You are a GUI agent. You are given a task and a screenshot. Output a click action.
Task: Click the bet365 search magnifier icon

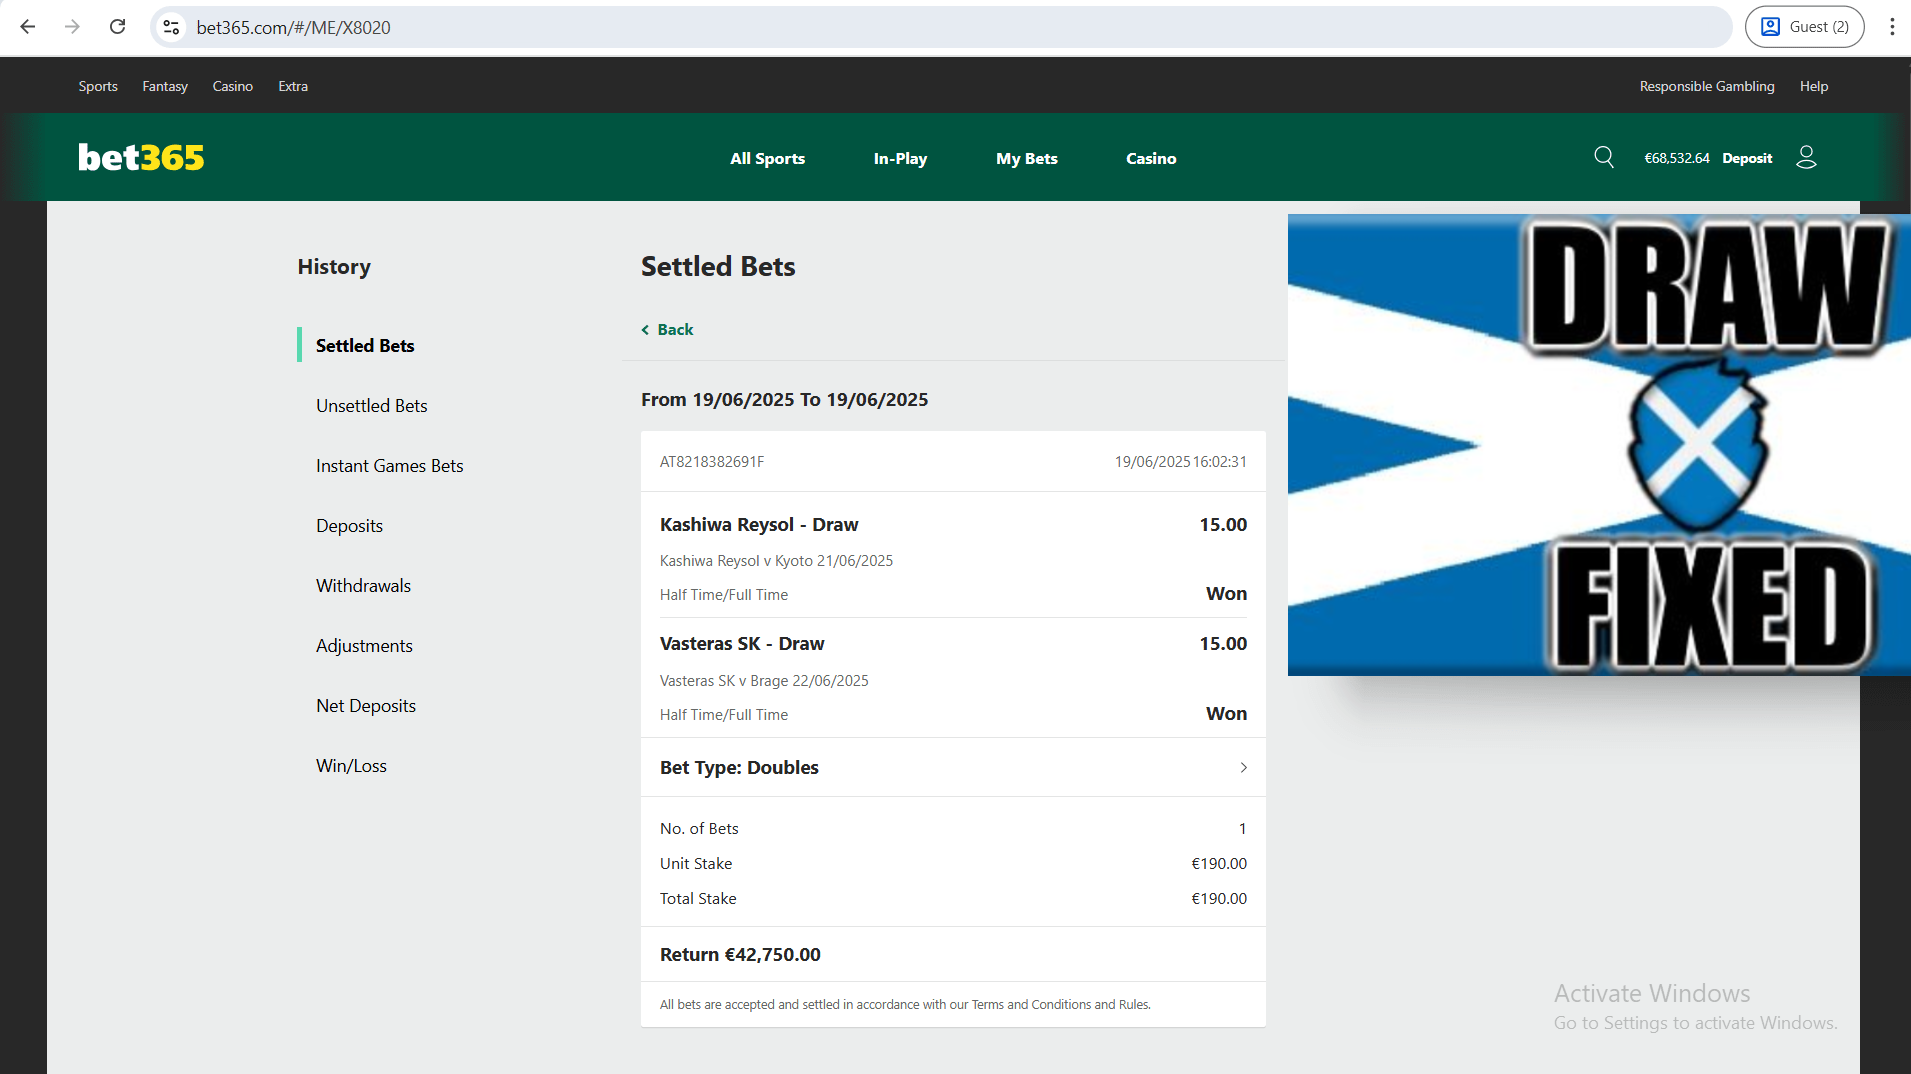1604,157
